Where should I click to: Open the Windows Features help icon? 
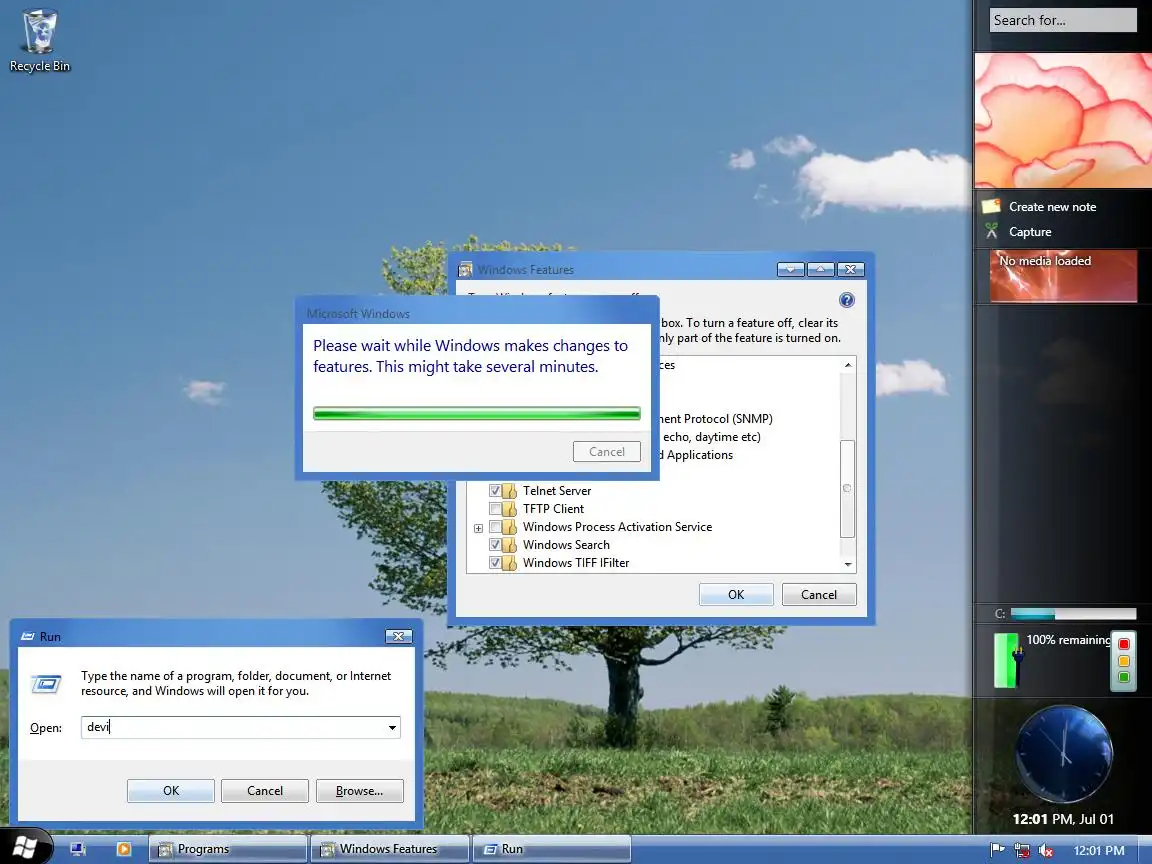[846, 300]
